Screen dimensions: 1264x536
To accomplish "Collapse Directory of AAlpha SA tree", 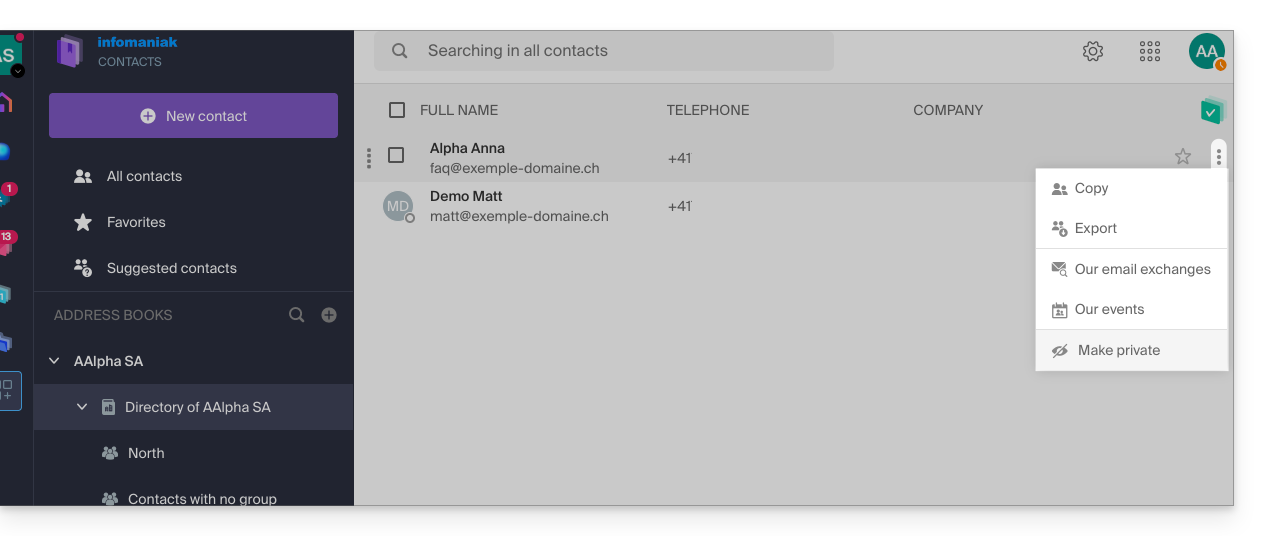I will pyautogui.click(x=82, y=407).
